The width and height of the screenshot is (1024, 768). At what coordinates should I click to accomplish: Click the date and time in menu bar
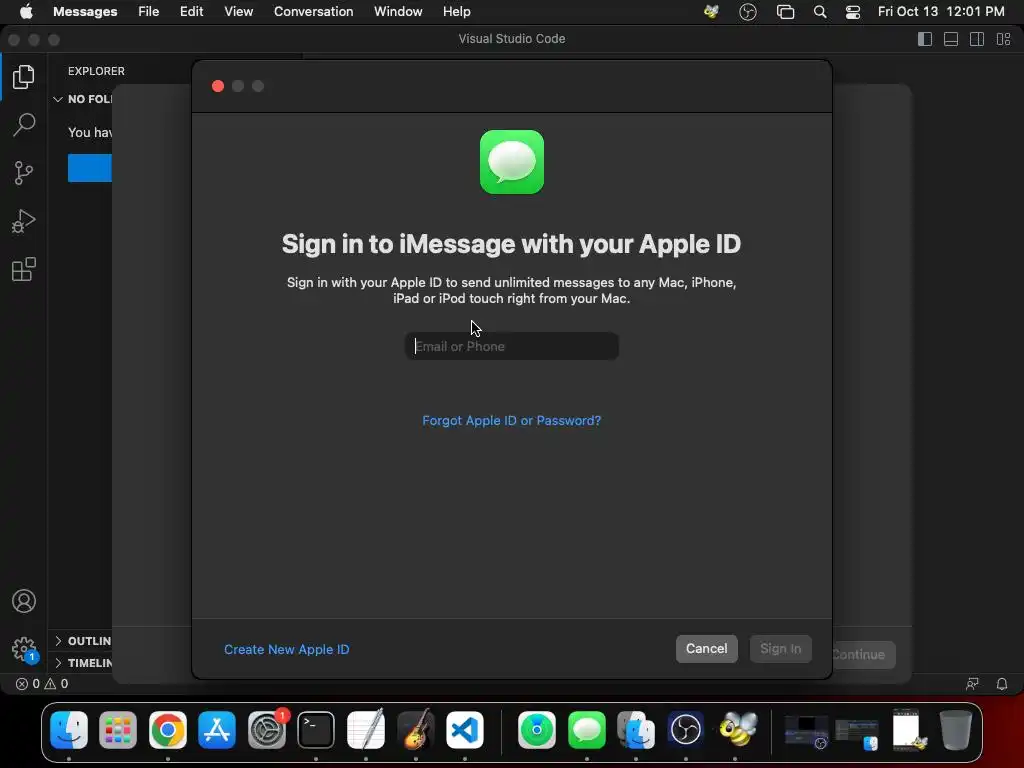tap(941, 12)
